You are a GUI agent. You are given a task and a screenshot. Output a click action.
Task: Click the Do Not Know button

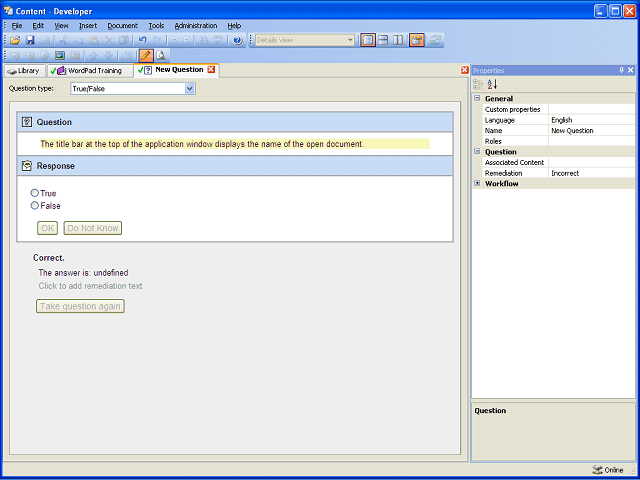click(93, 228)
